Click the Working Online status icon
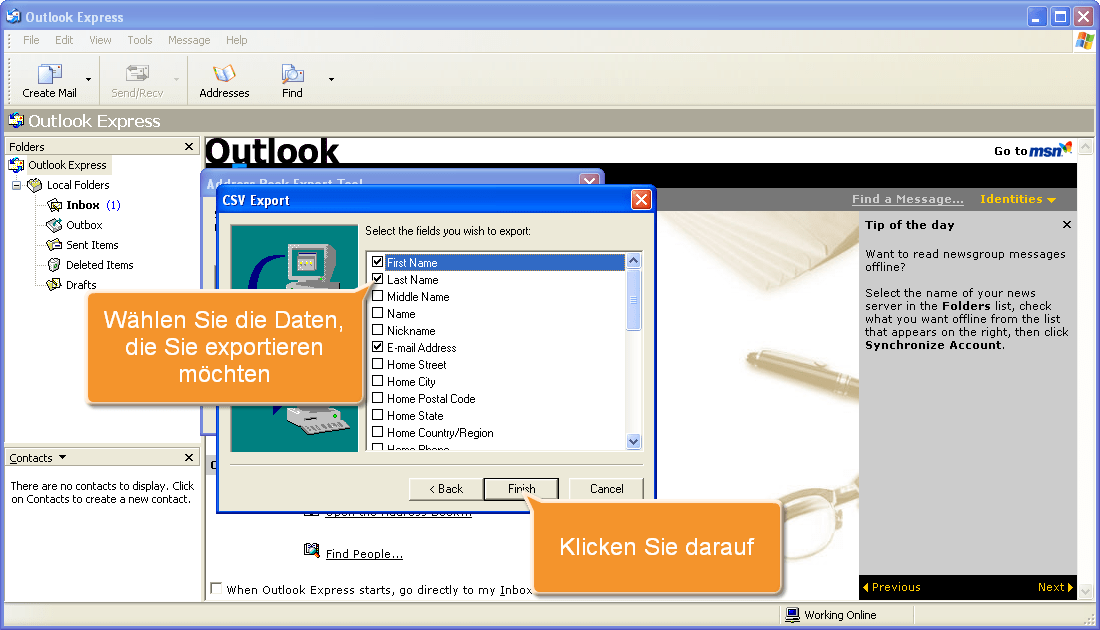The height and width of the screenshot is (630, 1100). 792,615
